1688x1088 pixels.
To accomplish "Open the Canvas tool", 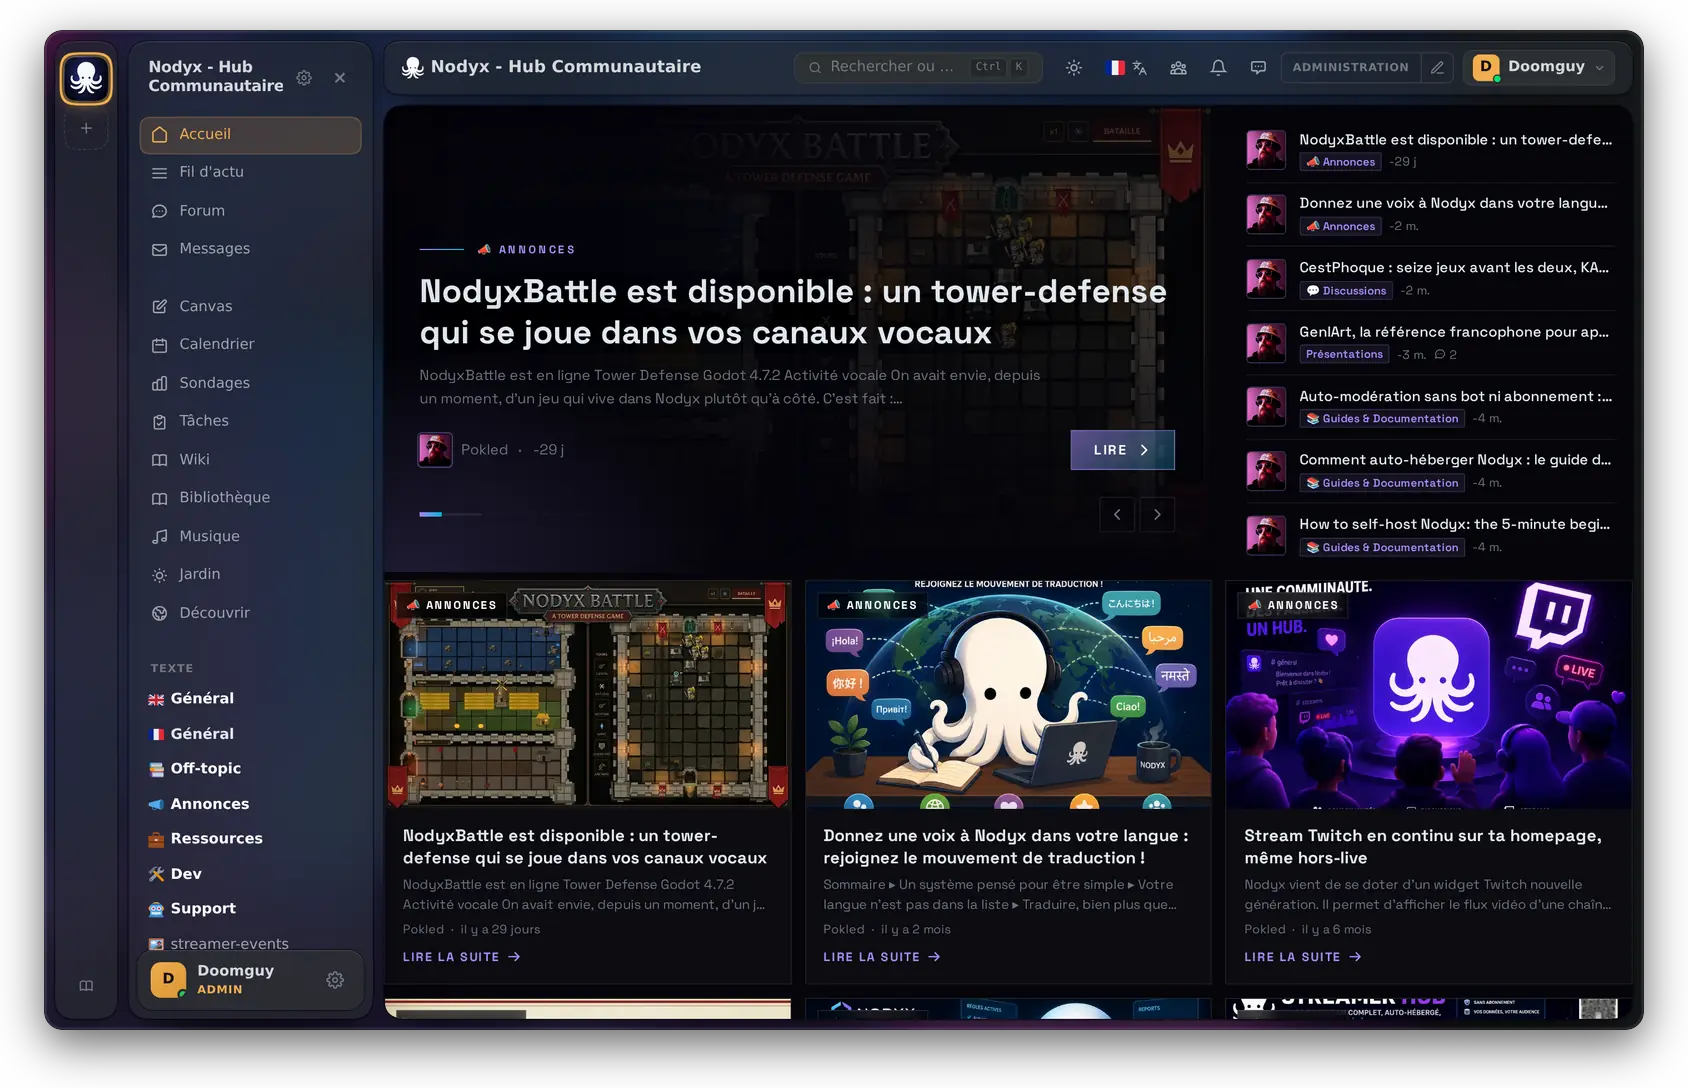I will pyautogui.click(x=250, y=306).
